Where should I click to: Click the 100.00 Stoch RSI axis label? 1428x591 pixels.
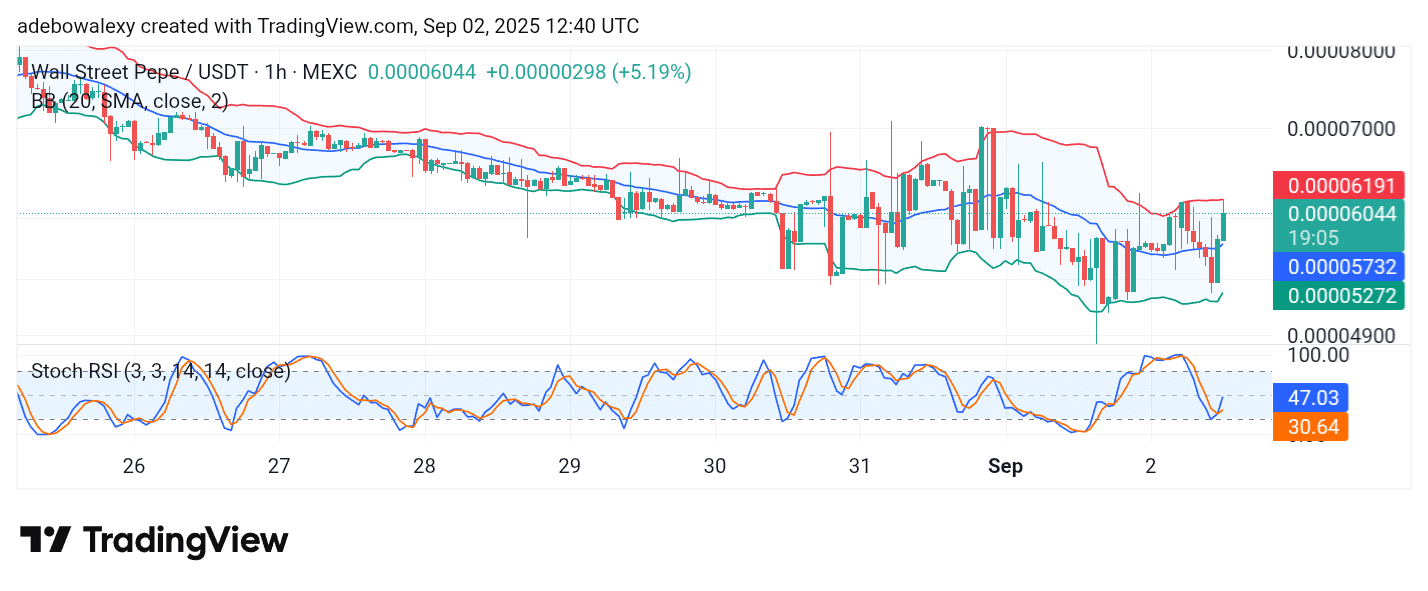1317,355
